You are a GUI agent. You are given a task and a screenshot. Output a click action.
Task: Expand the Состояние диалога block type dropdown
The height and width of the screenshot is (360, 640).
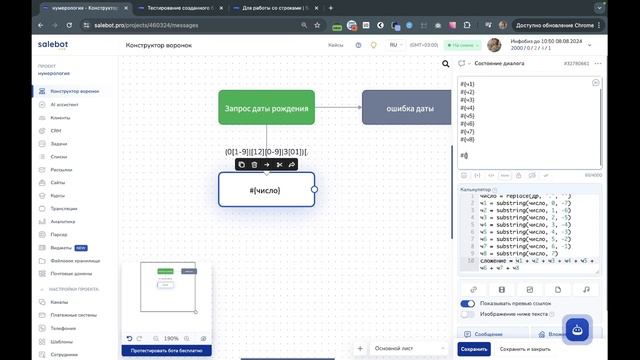(x=469, y=64)
